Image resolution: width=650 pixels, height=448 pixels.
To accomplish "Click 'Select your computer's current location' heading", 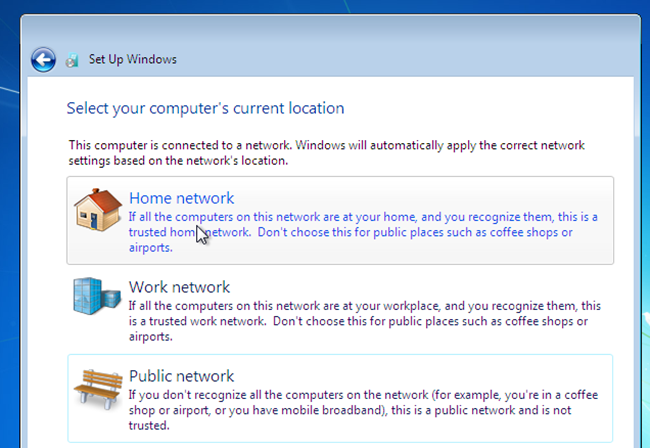I will [205, 108].
